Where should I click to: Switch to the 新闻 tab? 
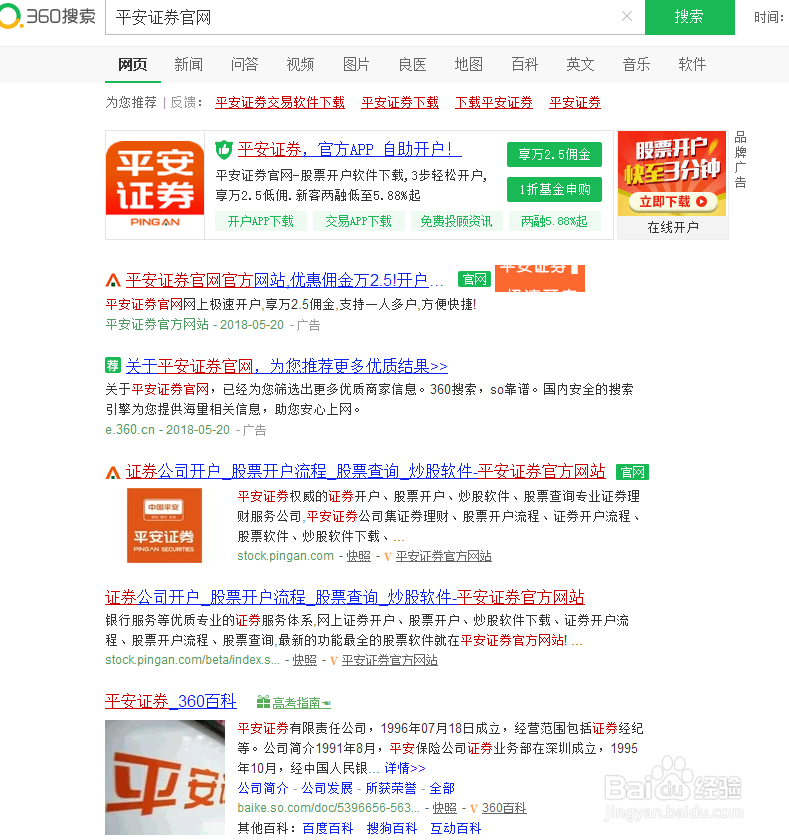click(189, 64)
